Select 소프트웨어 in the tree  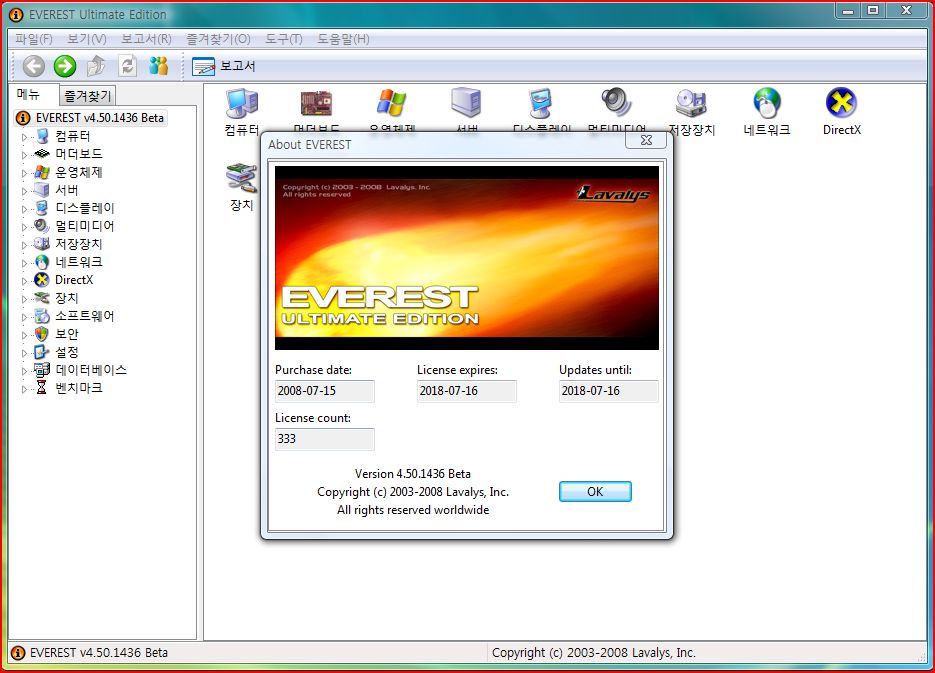pyautogui.click(x=85, y=316)
